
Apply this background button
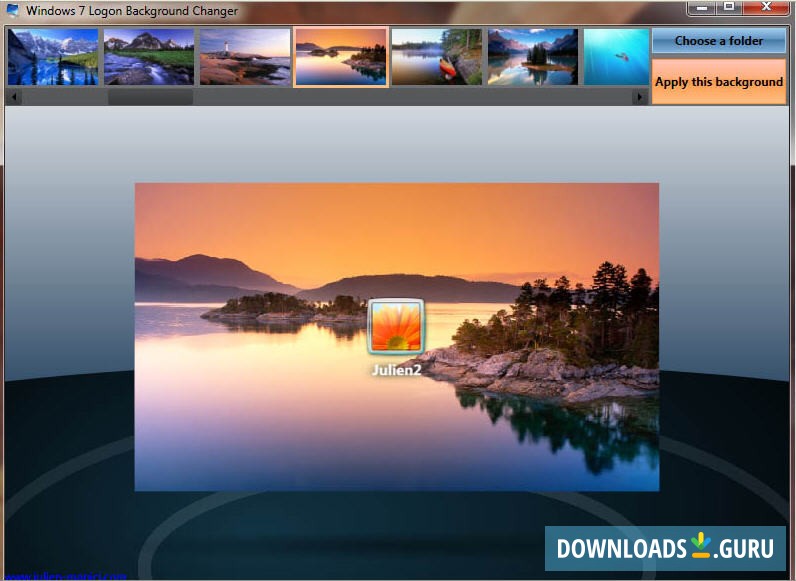point(719,82)
